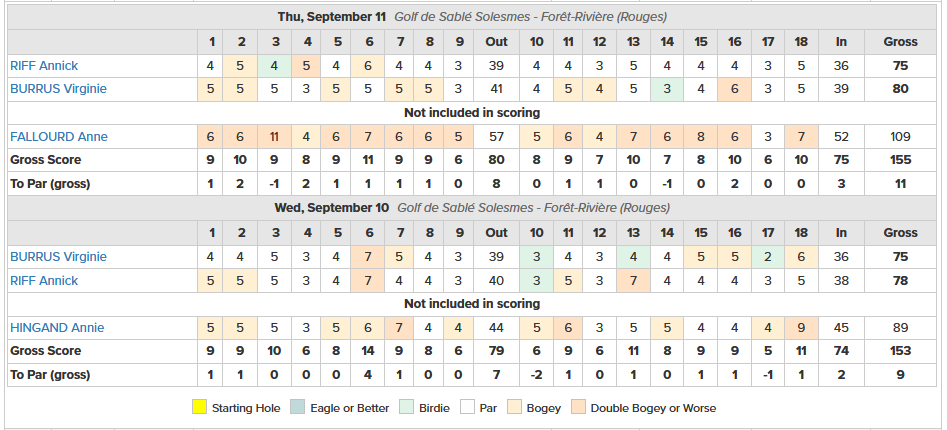
Task: Click FALLOURD Anne's hole 3 score of 11
Action: coord(274,136)
